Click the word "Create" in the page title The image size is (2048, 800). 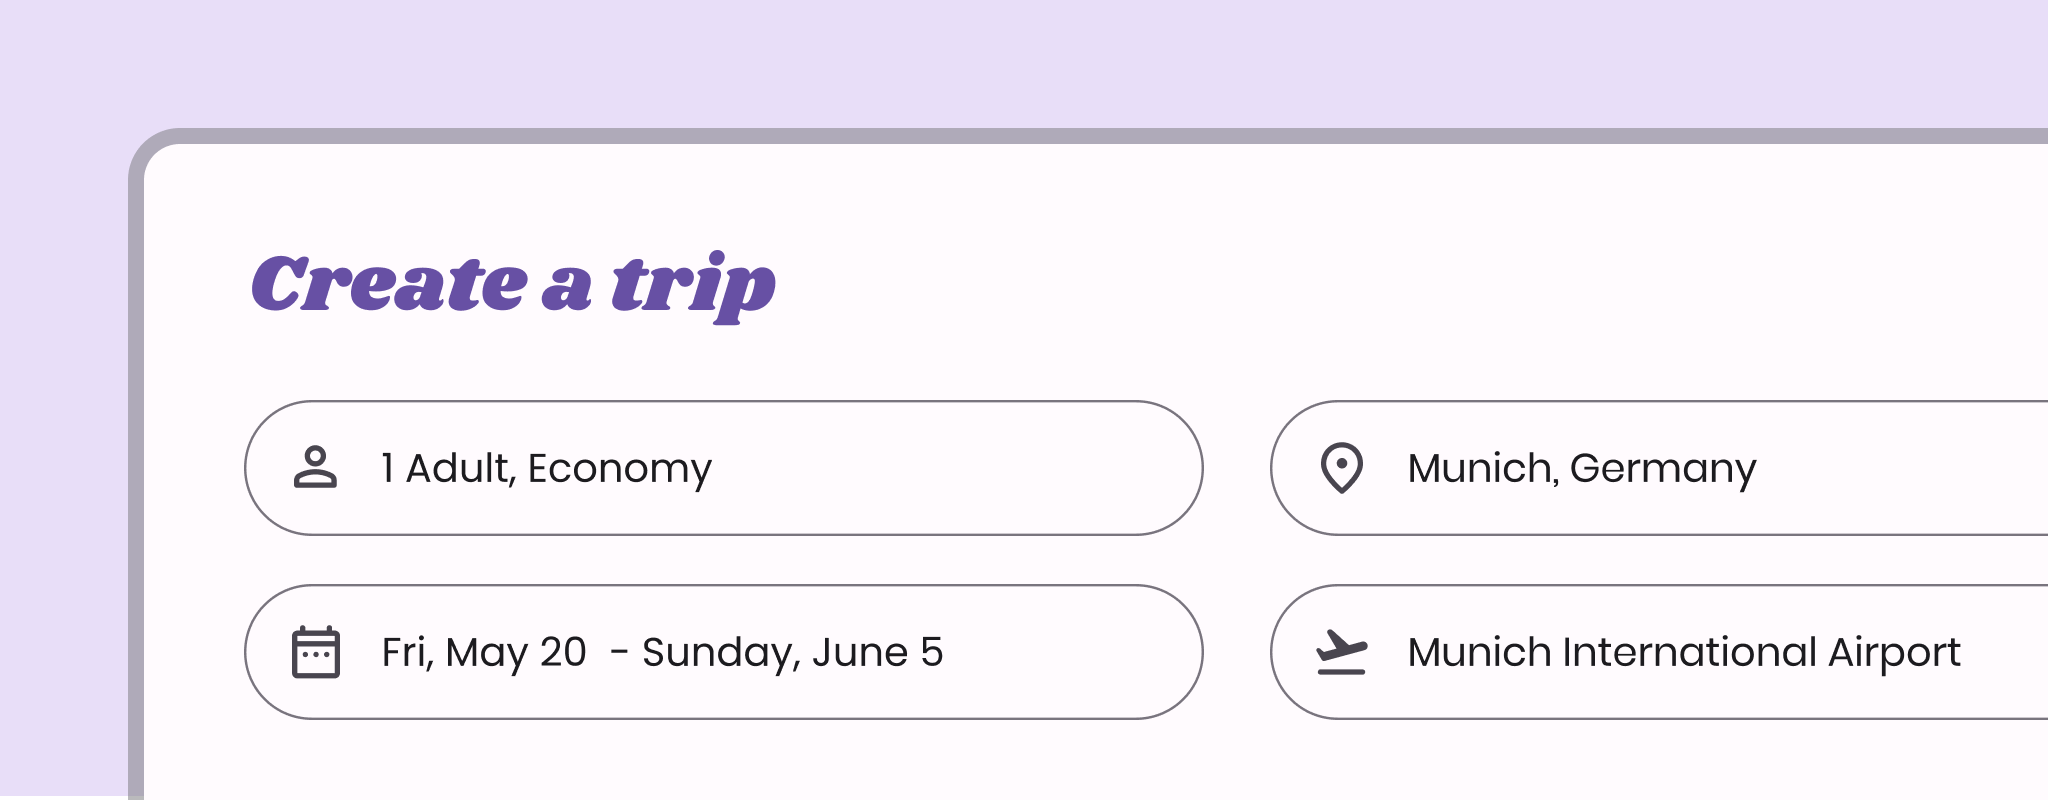388,285
